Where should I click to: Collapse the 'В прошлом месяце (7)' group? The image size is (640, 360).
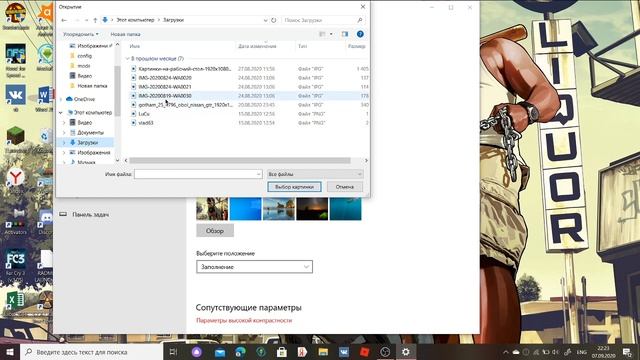[x=127, y=59]
